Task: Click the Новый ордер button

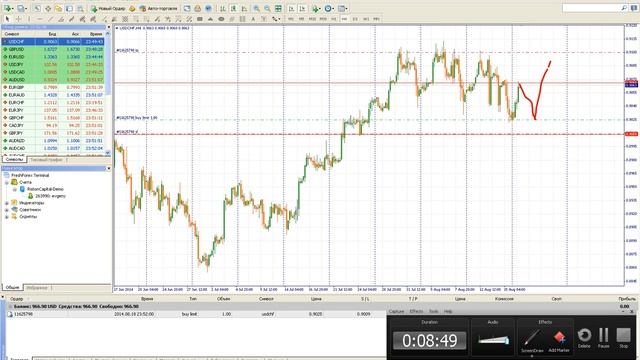Action: [108, 8]
